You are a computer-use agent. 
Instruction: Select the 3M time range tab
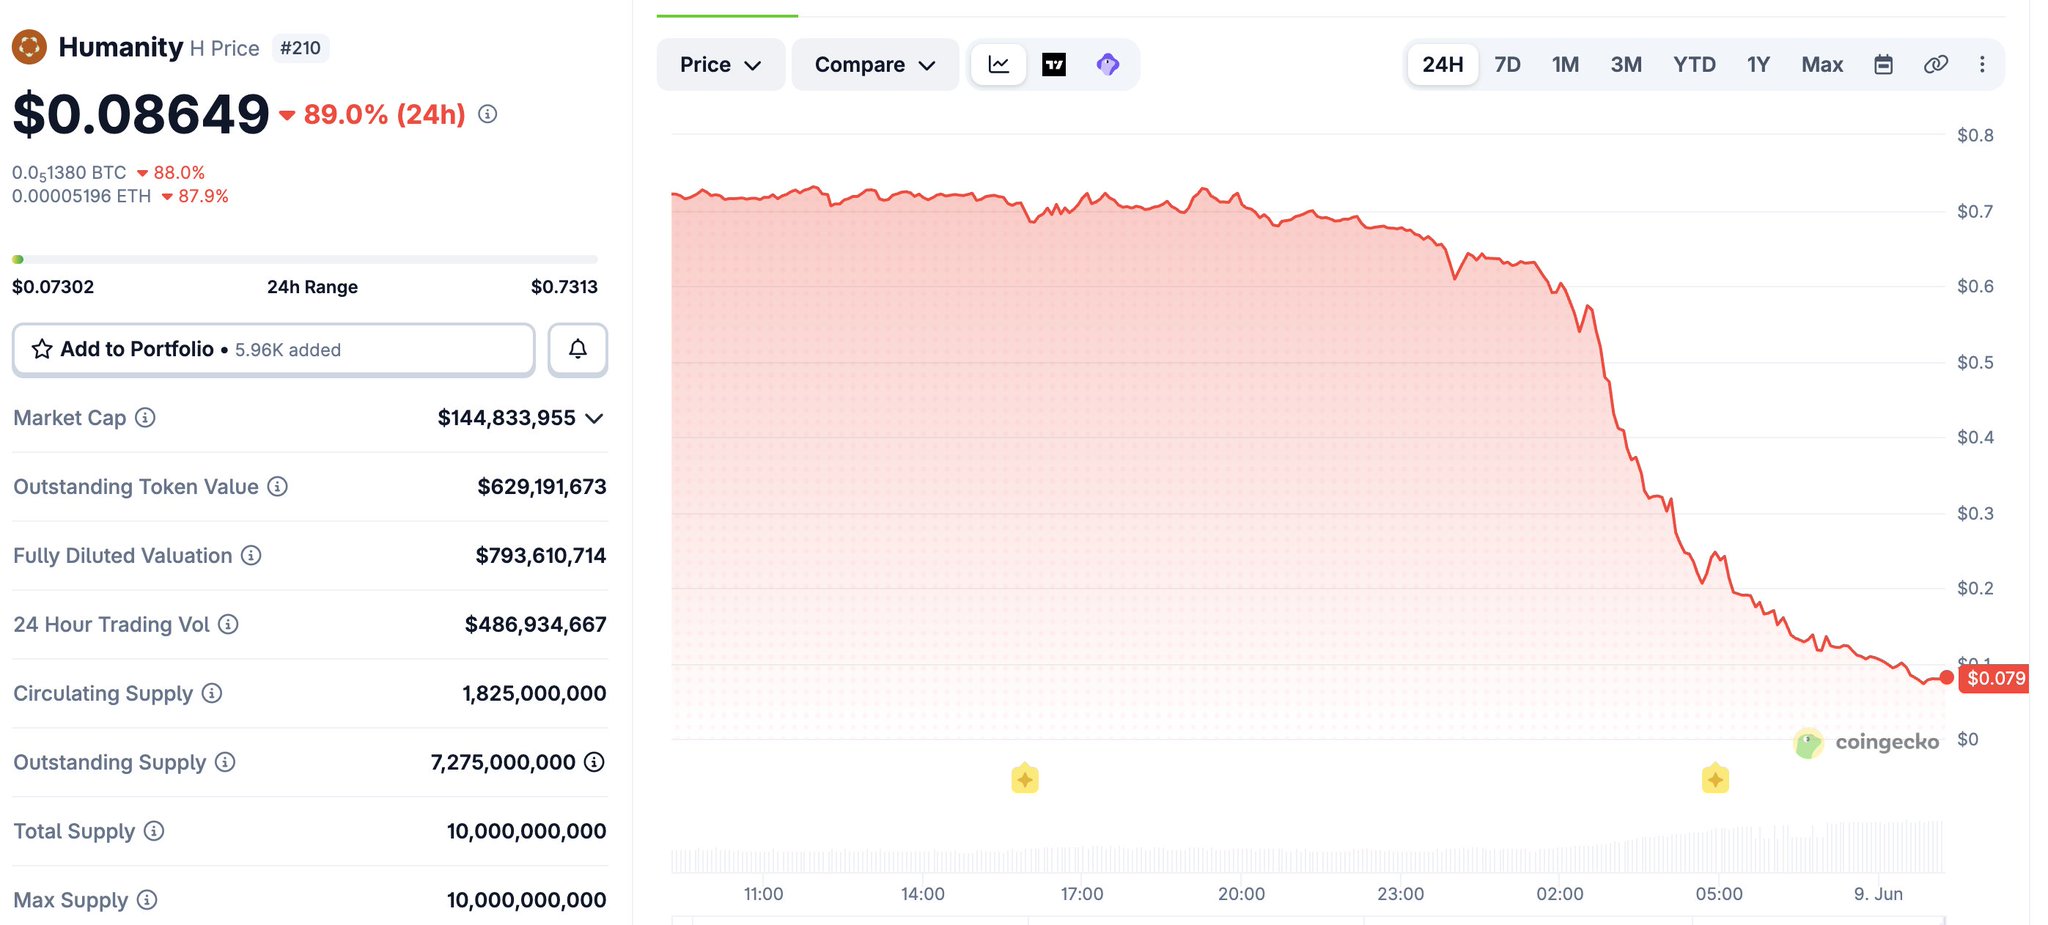click(x=1626, y=65)
